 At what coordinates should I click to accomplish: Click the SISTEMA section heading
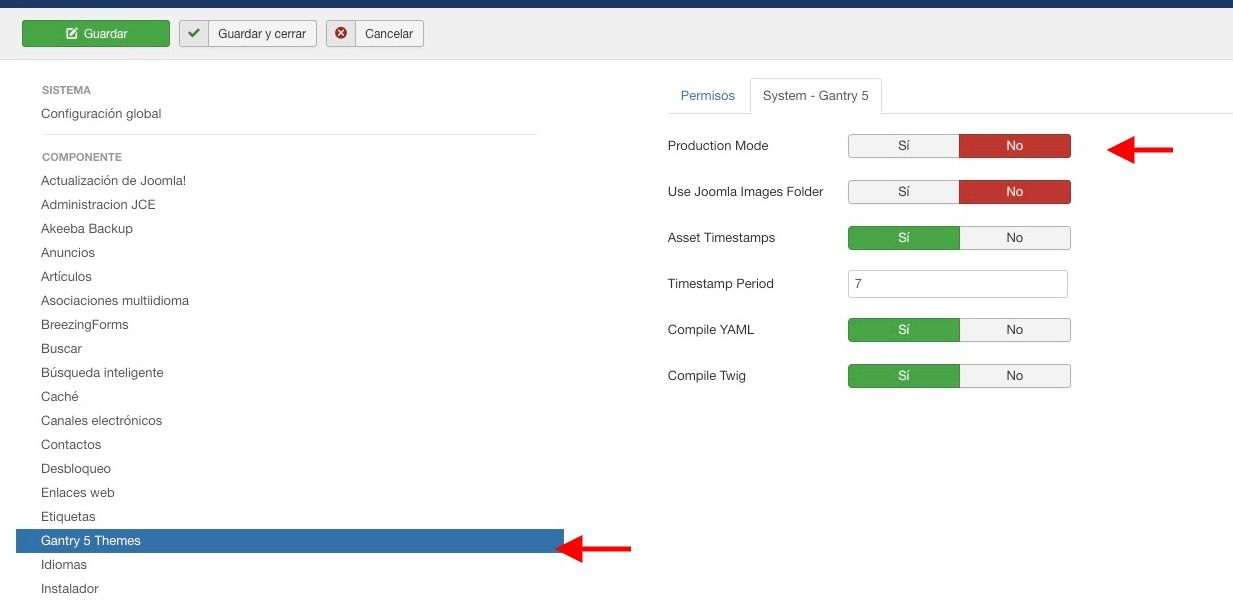66,90
